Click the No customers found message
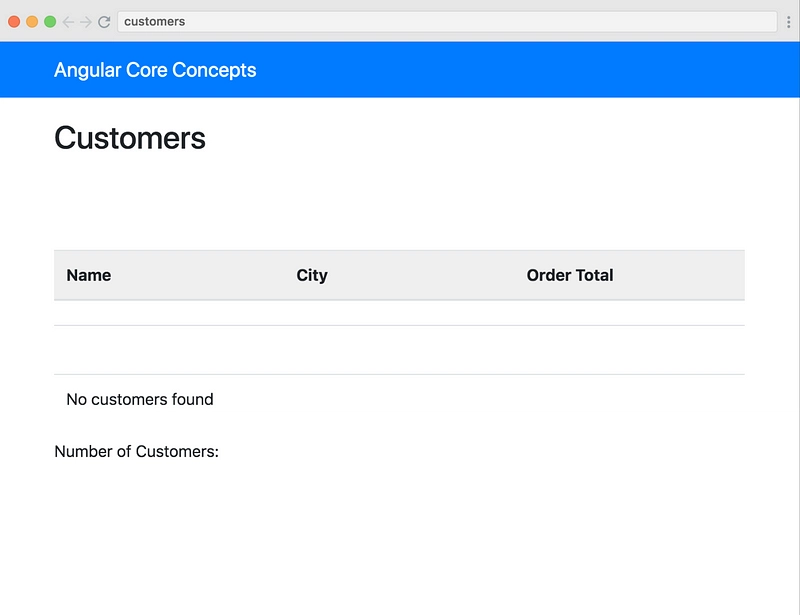The image size is (800, 615). point(140,399)
